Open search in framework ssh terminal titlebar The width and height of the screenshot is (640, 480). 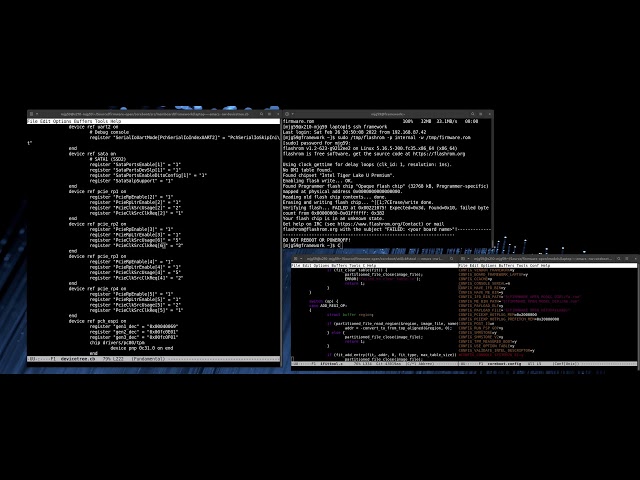[x=472, y=114]
